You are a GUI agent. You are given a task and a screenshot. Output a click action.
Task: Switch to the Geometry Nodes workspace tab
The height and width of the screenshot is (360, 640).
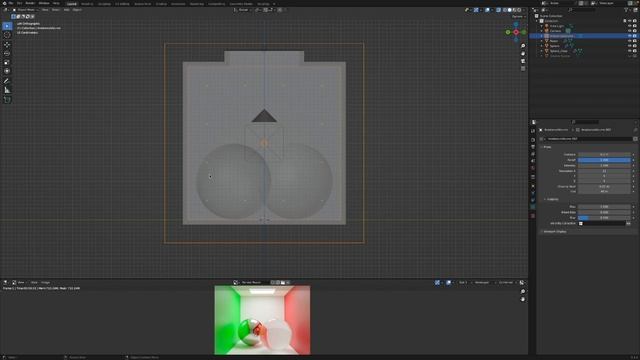click(241, 4)
